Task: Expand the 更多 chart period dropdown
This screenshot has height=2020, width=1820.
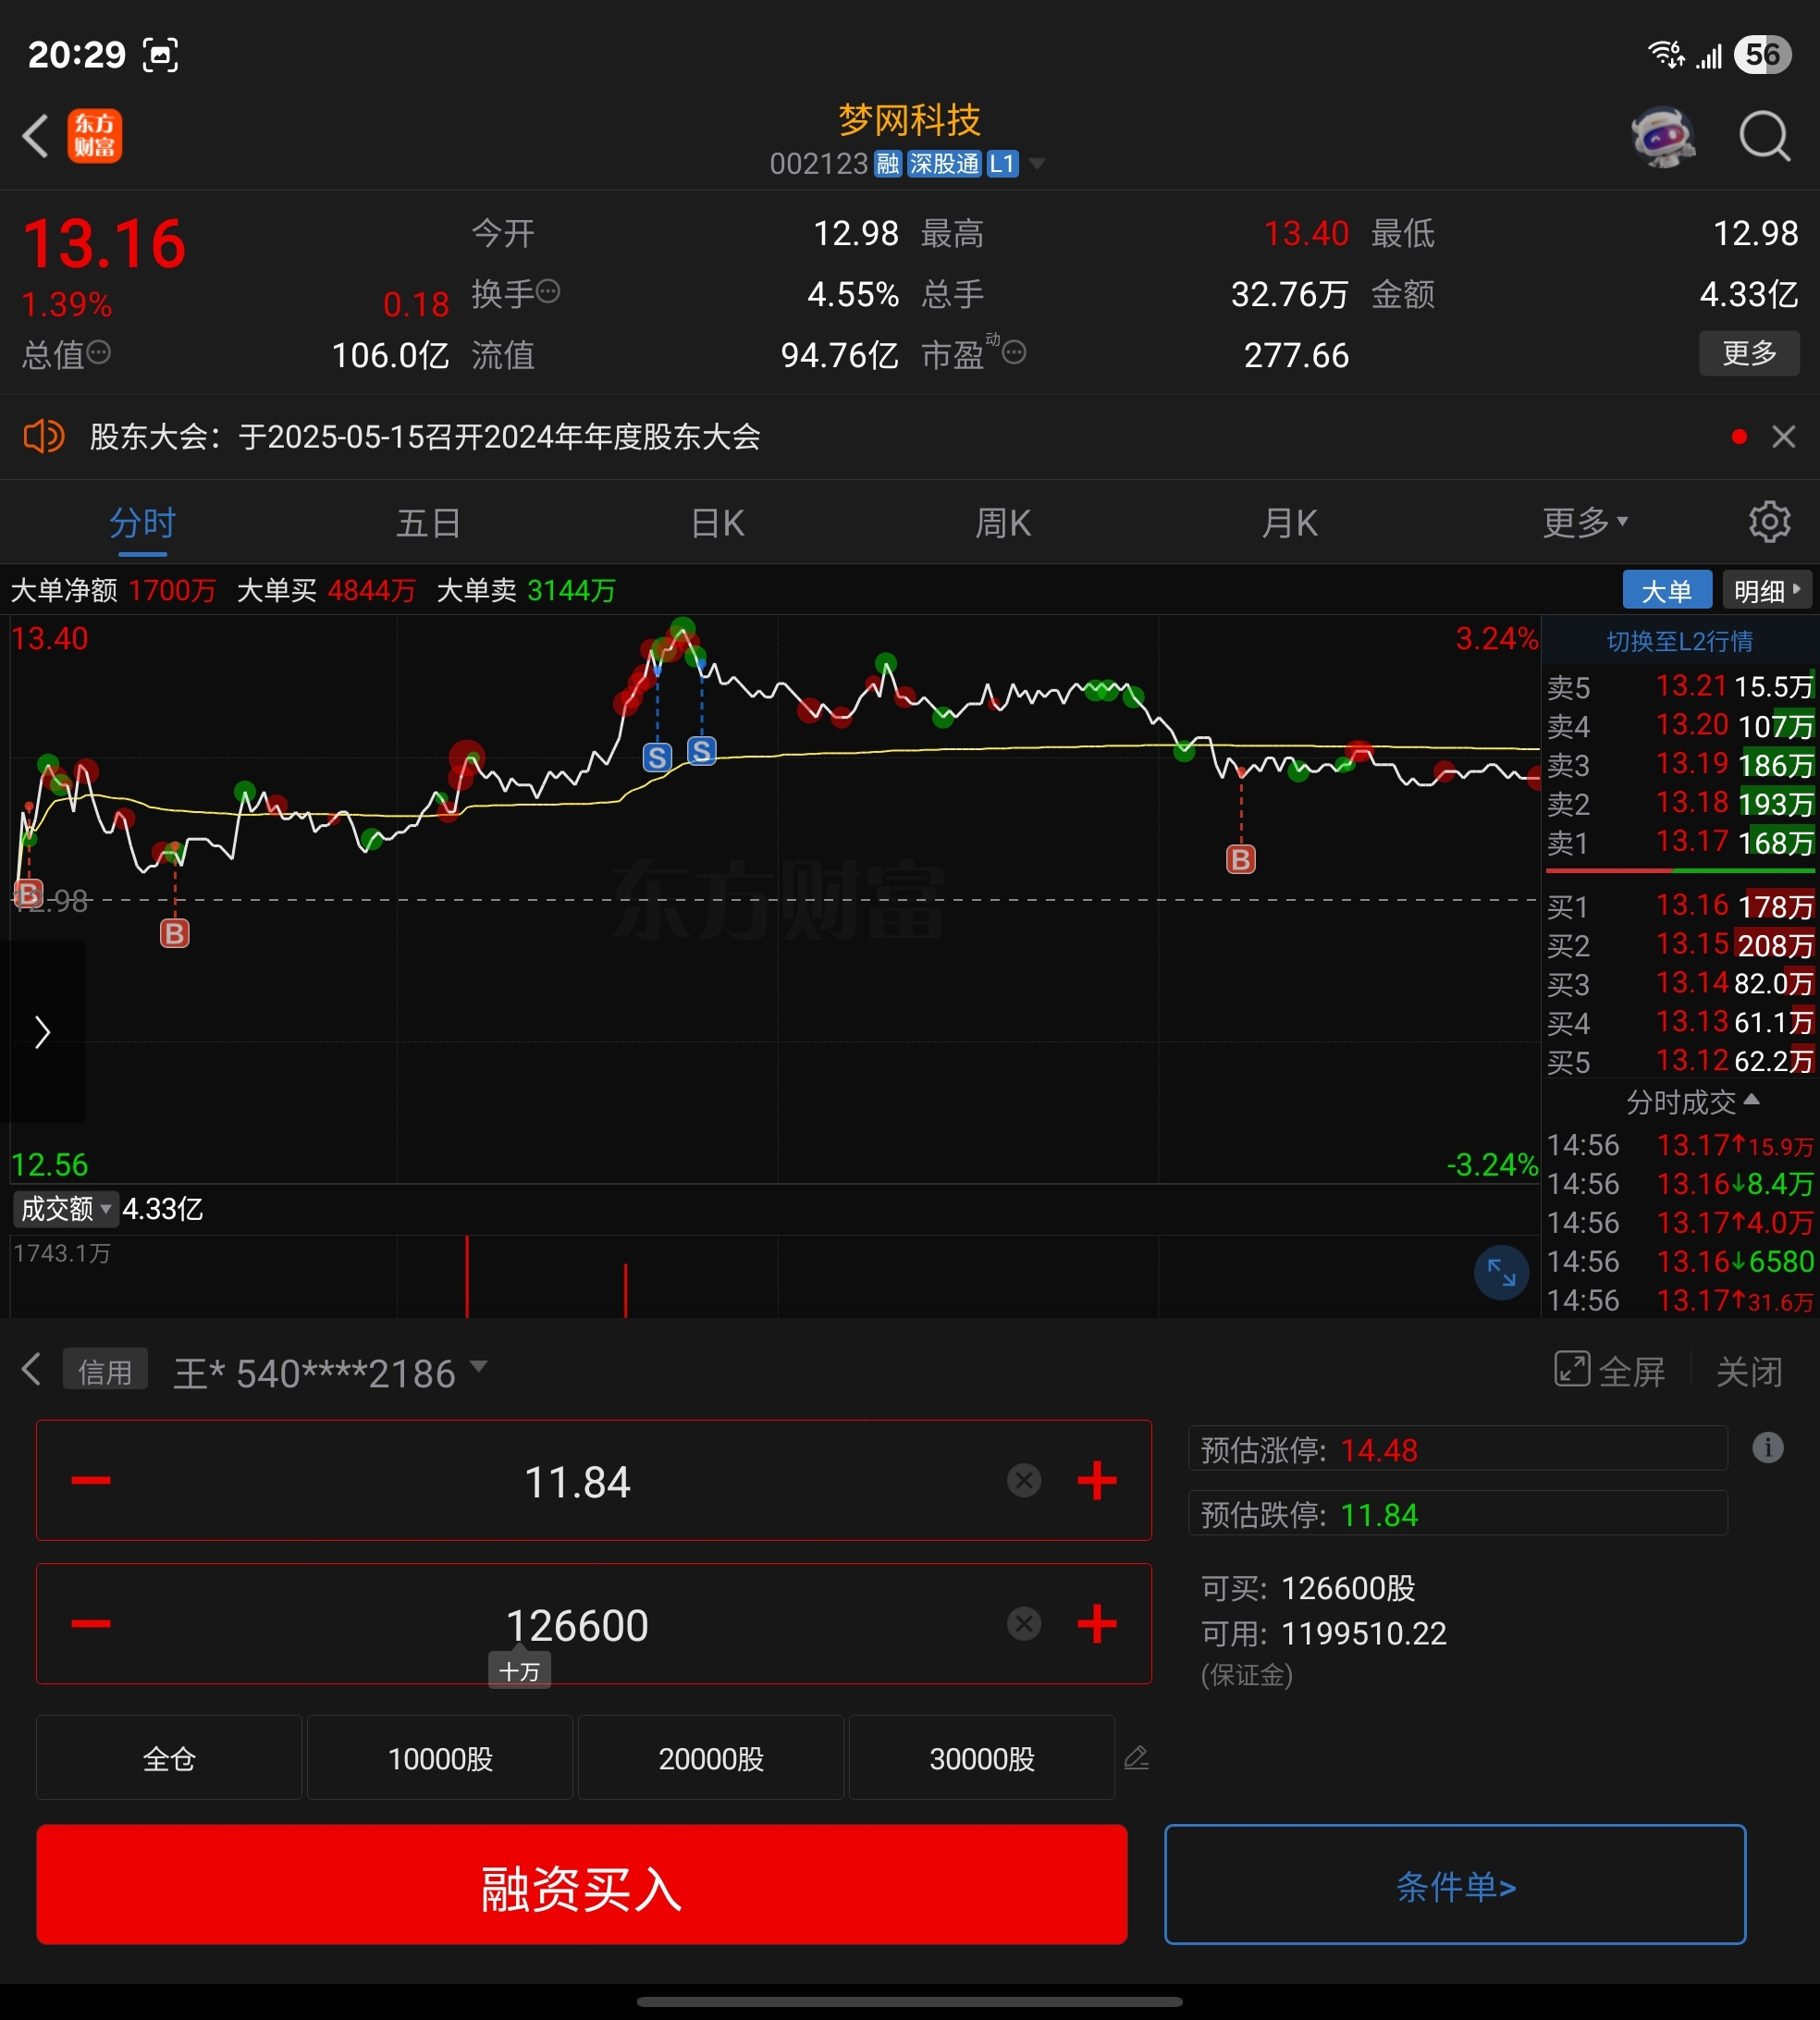Action: (x=1585, y=521)
